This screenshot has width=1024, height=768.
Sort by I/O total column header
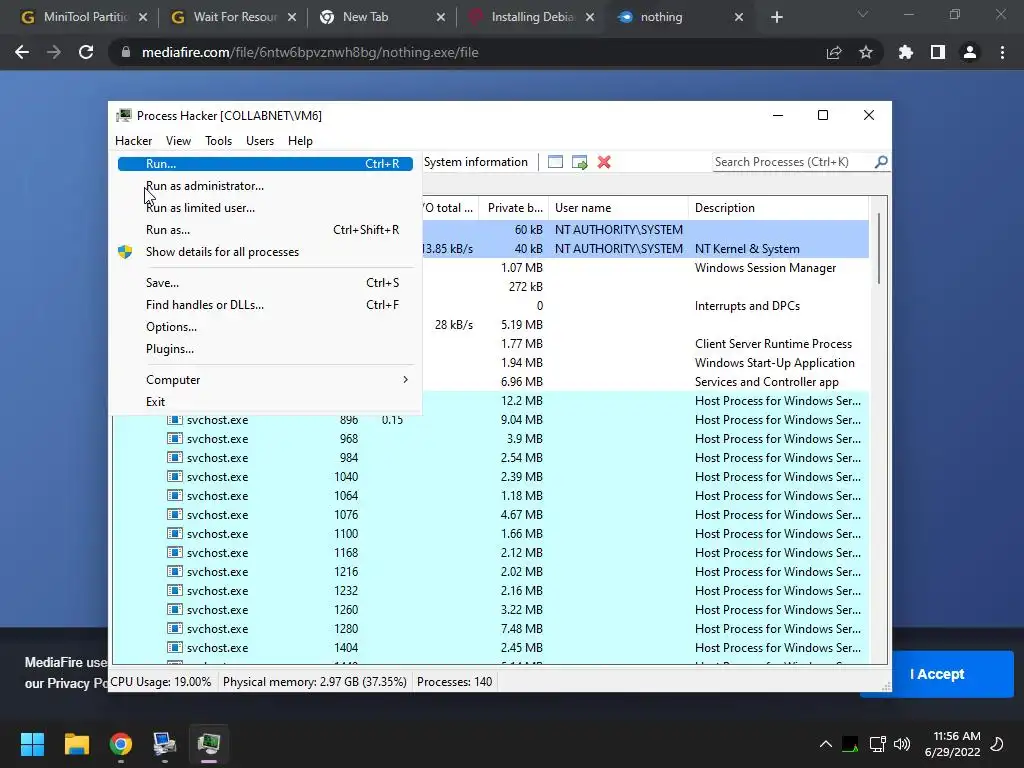pyautogui.click(x=449, y=208)
